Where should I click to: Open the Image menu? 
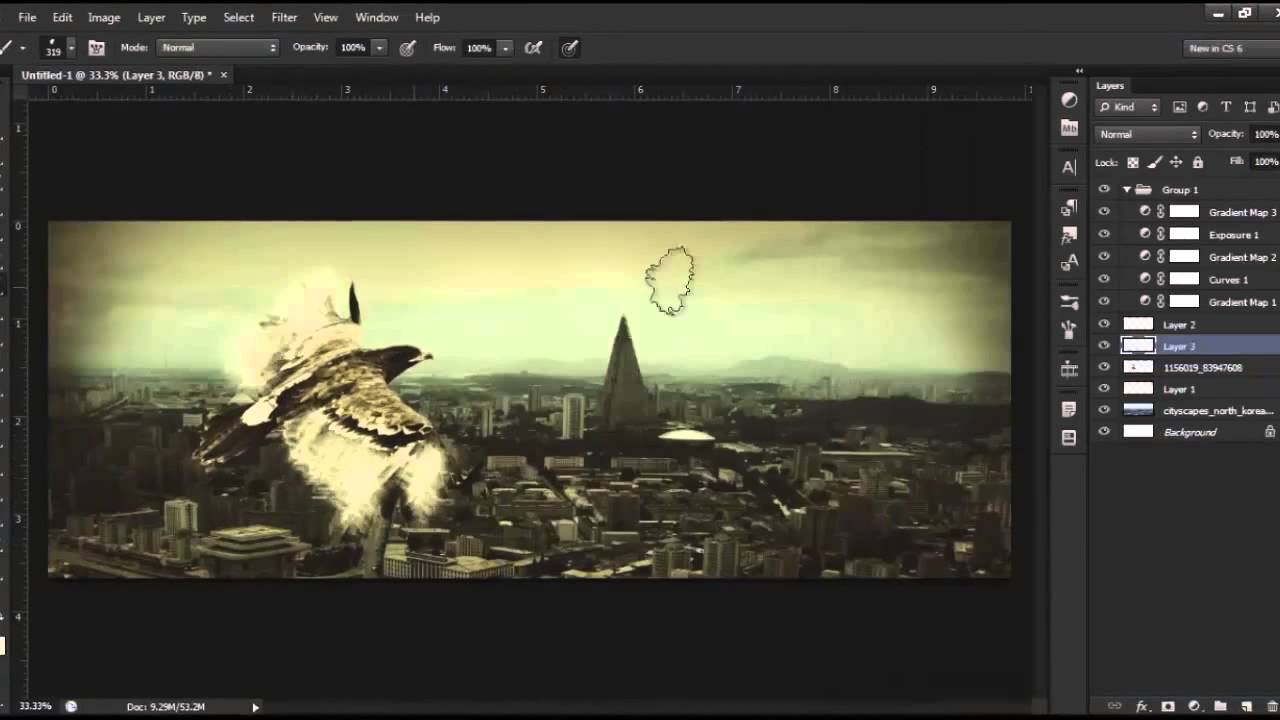click(x=104, y=17)
